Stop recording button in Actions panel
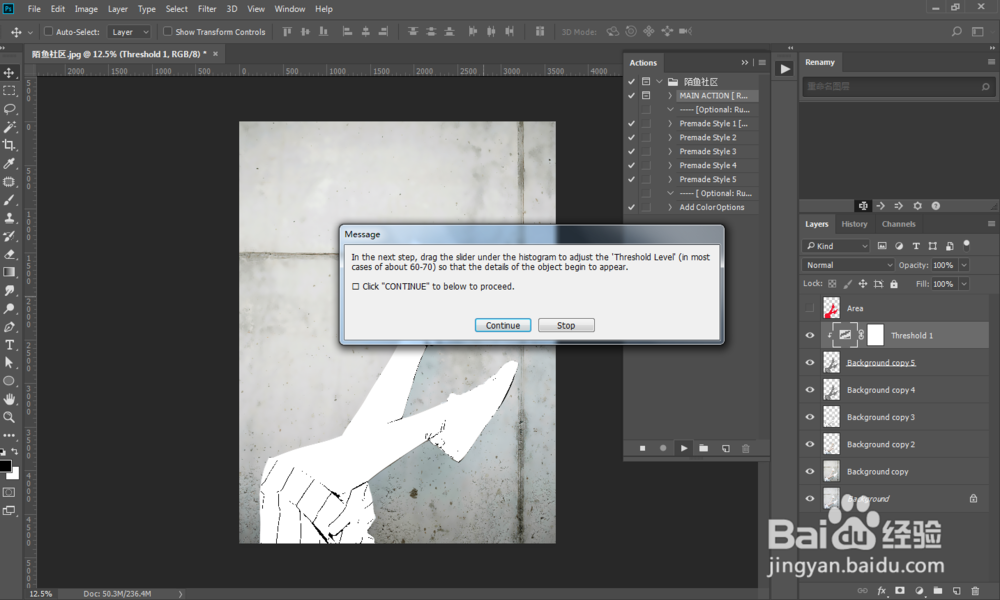This screenshot has width=1000, height=600. point(642,449)
